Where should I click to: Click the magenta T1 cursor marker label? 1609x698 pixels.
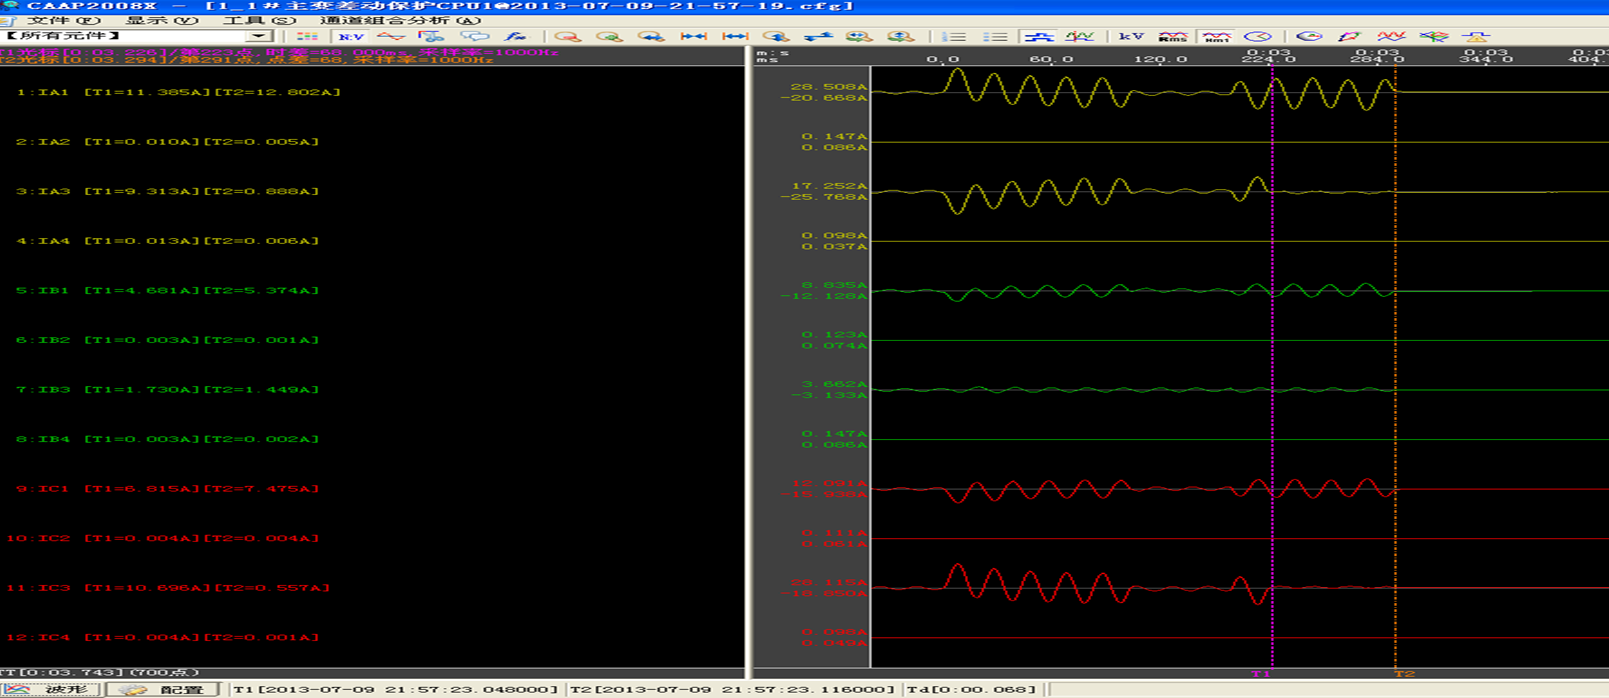click(x=1261, y=674)
